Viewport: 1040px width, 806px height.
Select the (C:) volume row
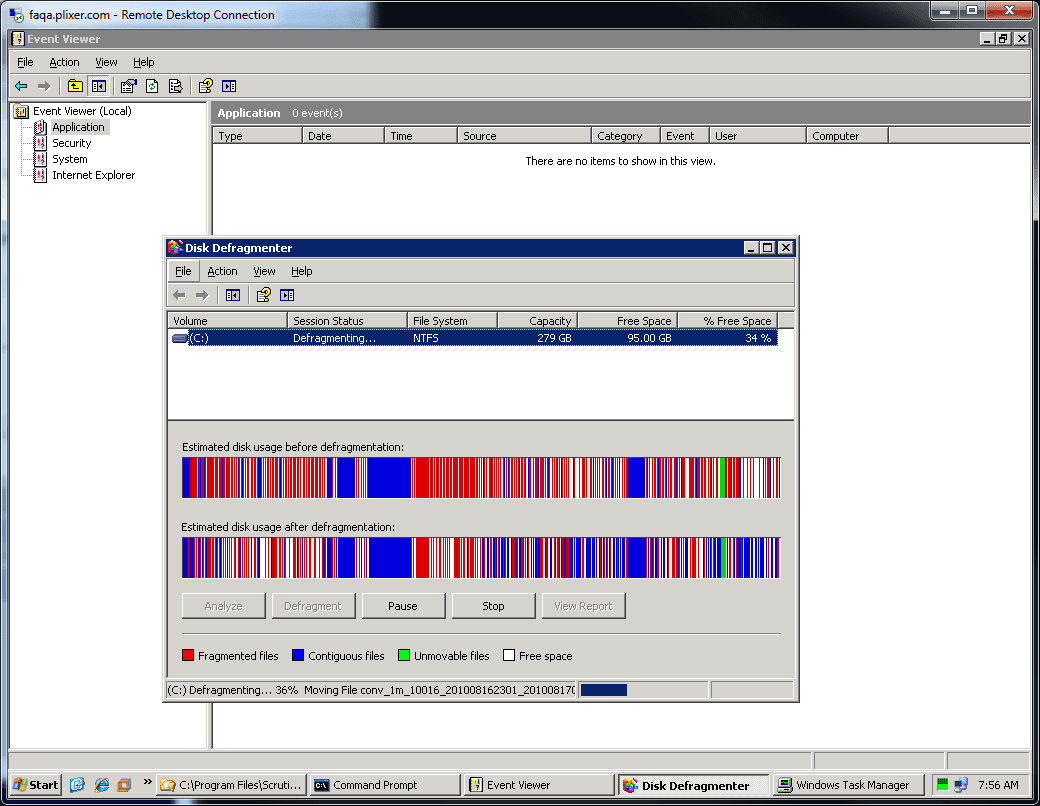(473, 338)
